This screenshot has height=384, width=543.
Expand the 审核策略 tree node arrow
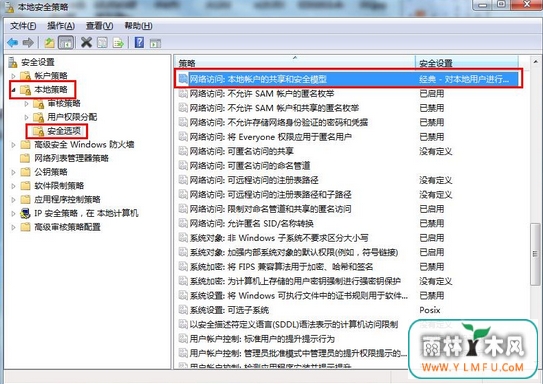pyautogui.click(x=26, y=104)
